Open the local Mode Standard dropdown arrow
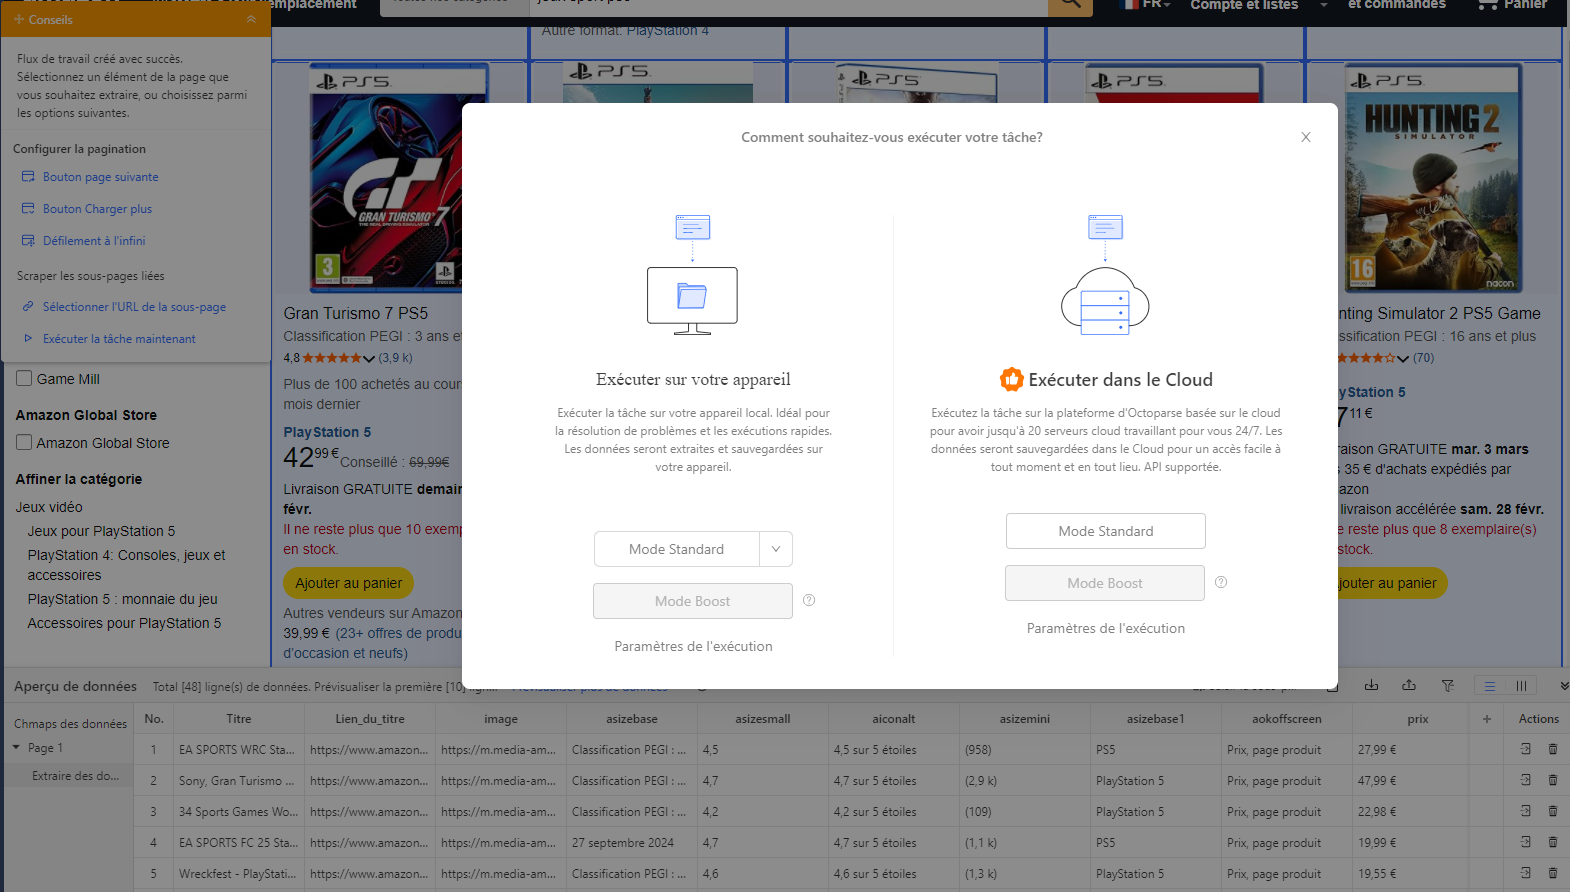The height and width of the screenshot is (892, 1570). coord(776,549)
